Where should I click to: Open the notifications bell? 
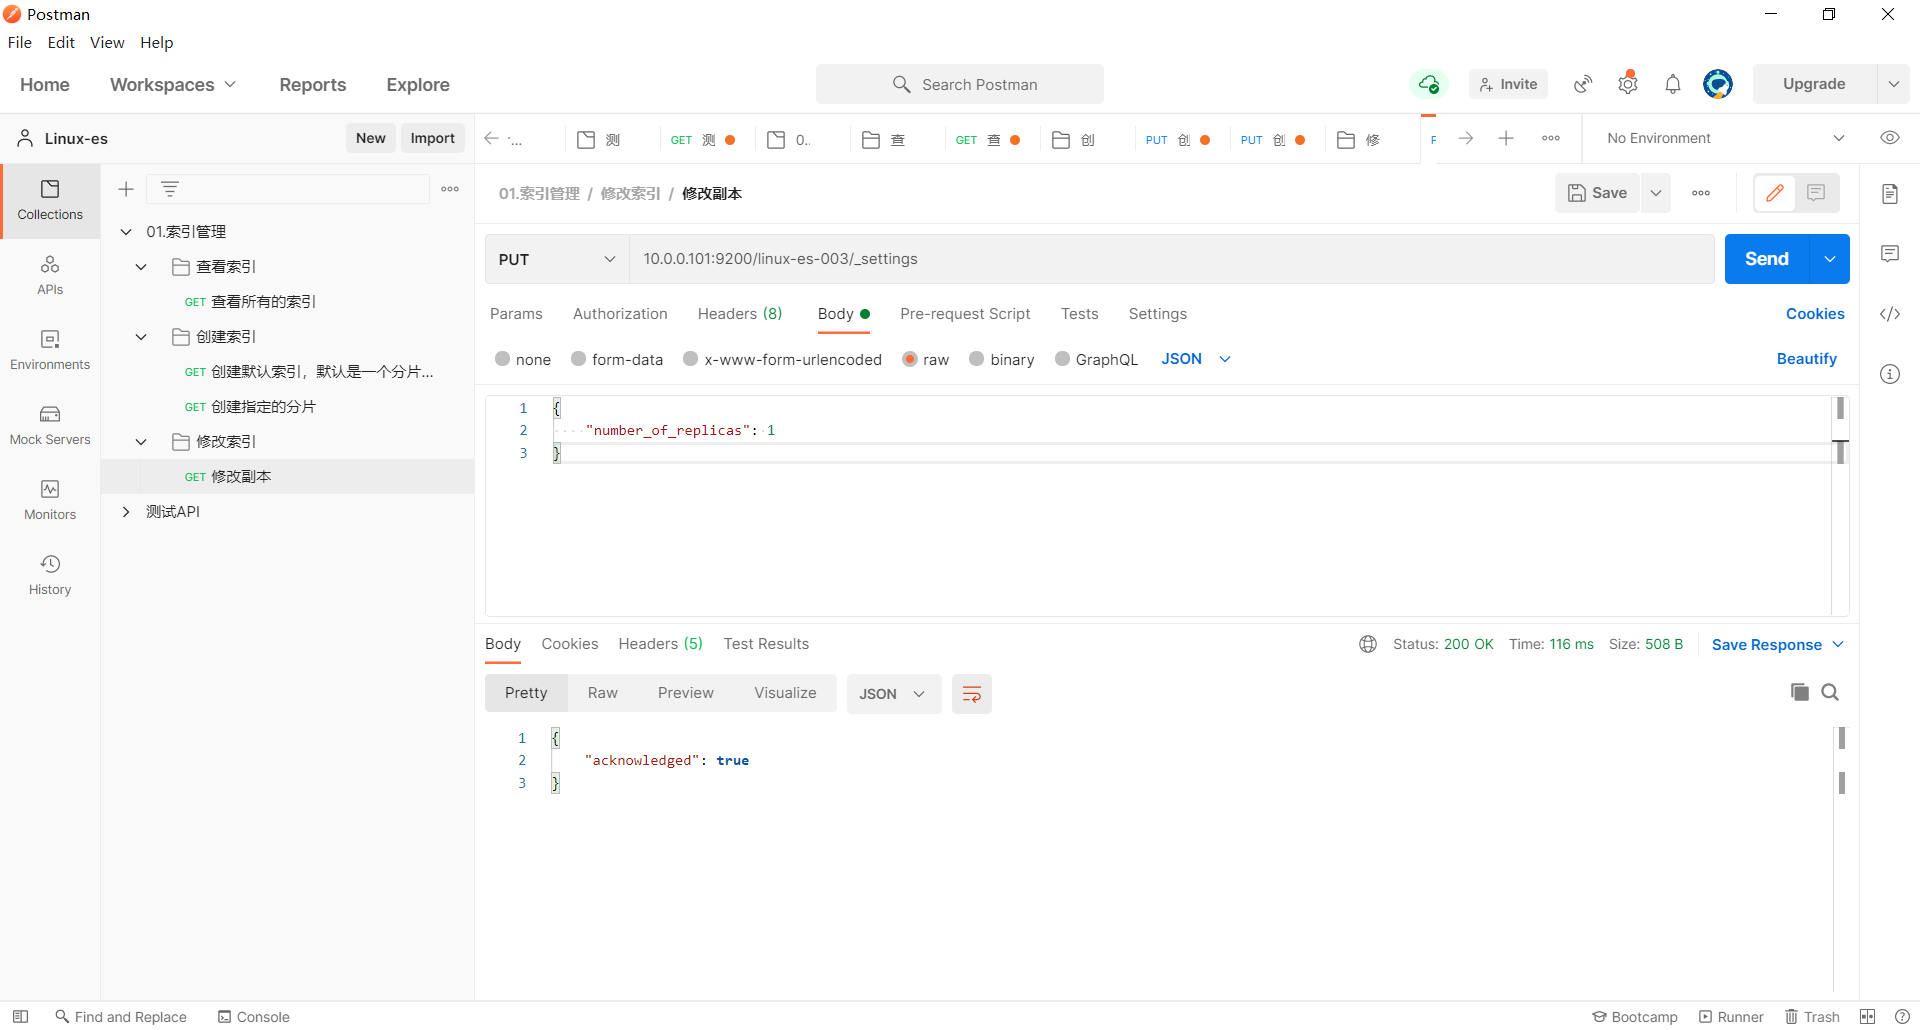pos(1673,84)
